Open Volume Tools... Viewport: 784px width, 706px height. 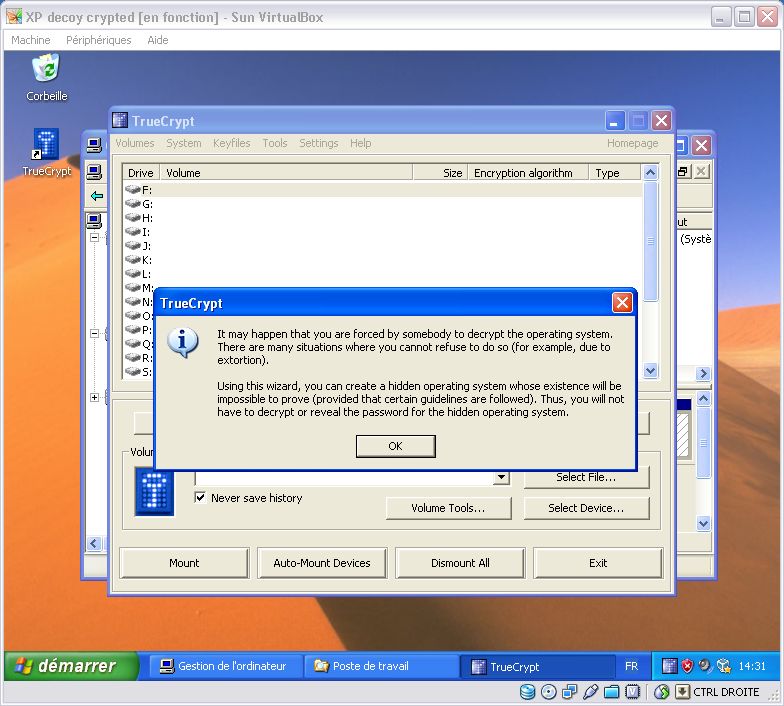tap(448, 508)
